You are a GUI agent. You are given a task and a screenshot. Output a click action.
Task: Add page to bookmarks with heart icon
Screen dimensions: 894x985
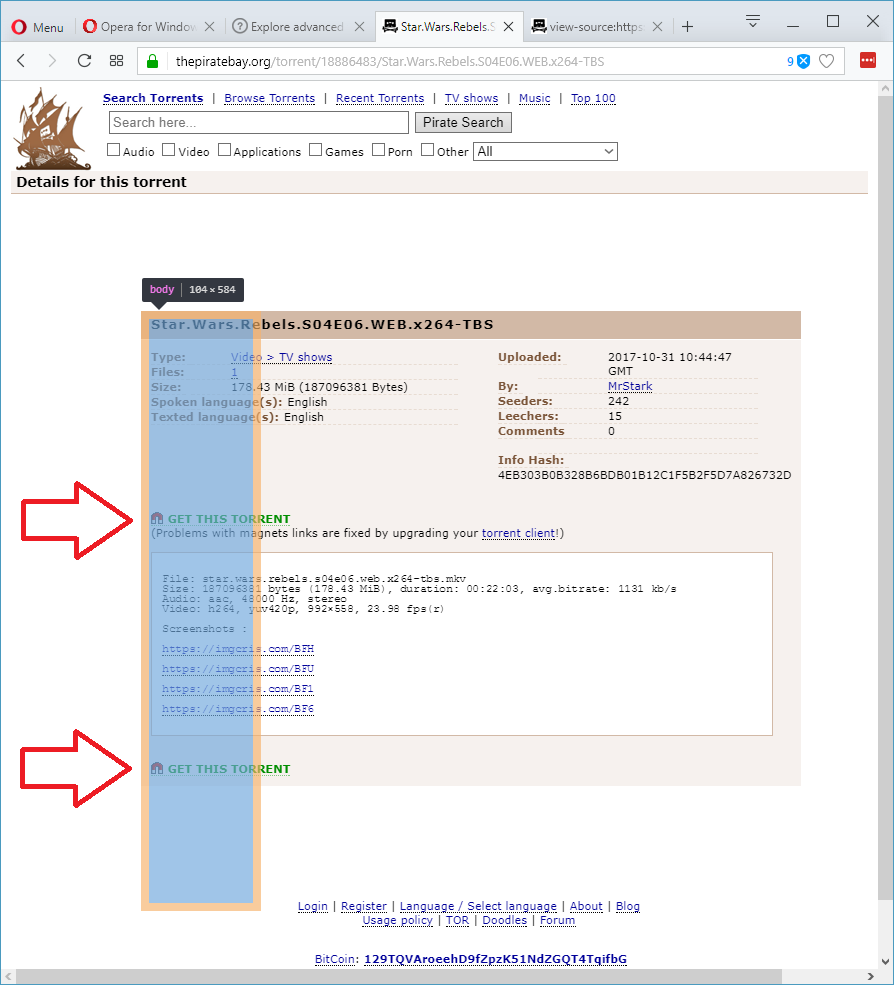coord(827,61)
